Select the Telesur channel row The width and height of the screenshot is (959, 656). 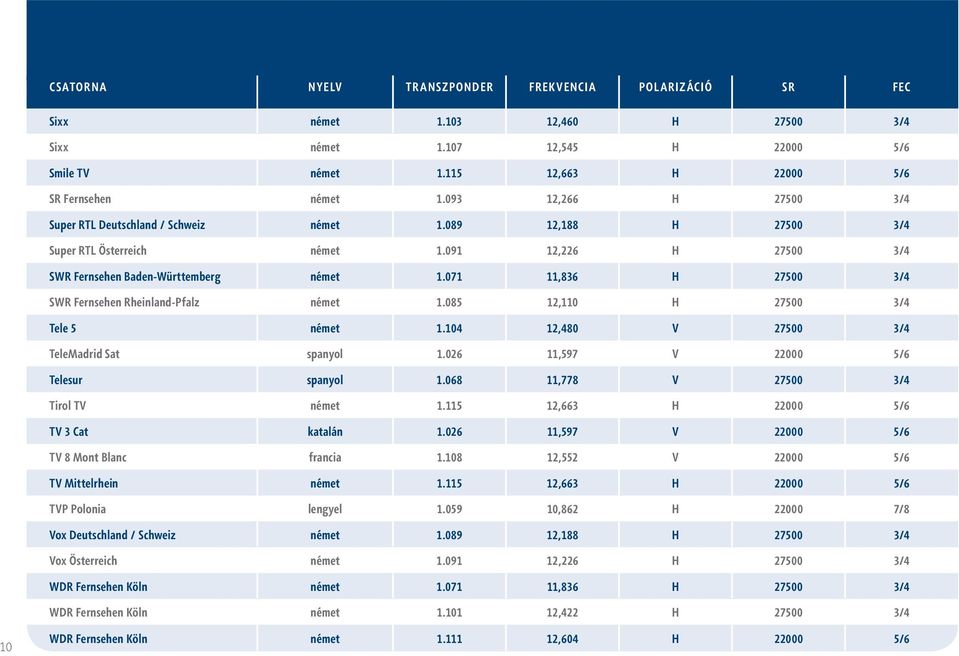click(492, 380)
